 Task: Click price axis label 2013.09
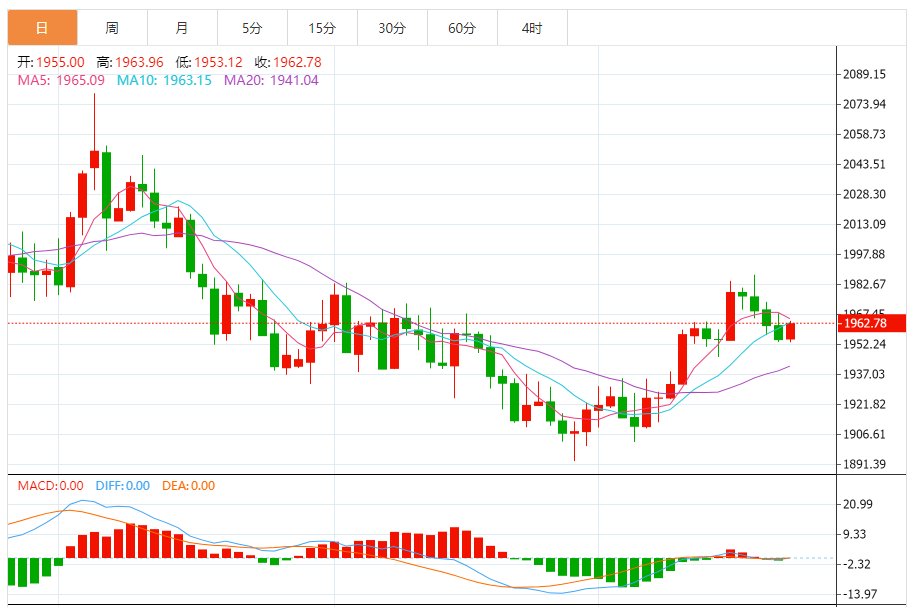864,224
